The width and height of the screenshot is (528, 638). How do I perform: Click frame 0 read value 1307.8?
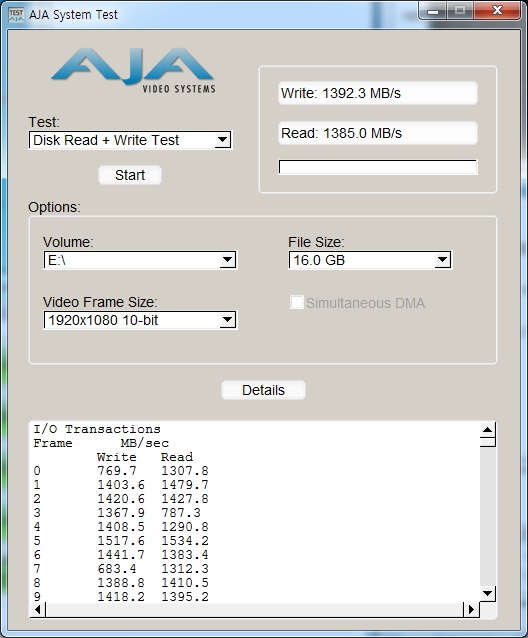(x=185, y=471)
